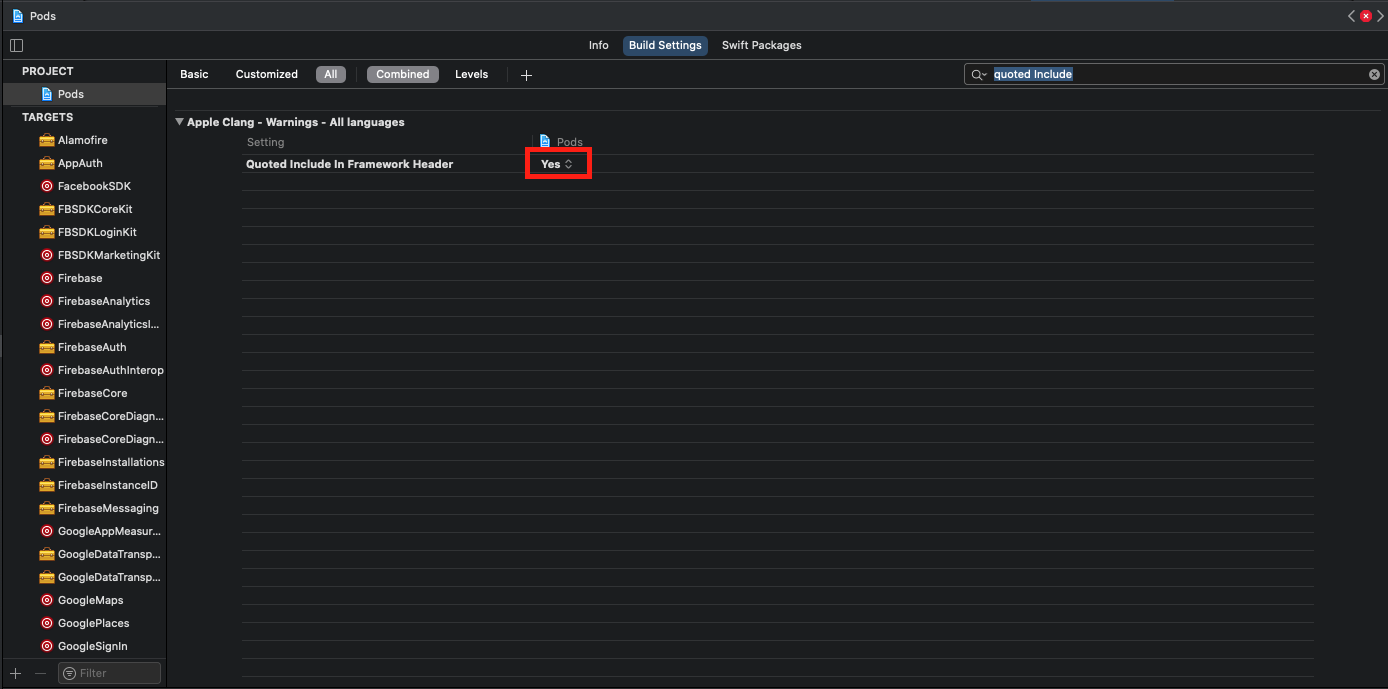Select the AppAuth framework icon
The width and height of the screenshot is (1388, 689).
tap(46, 164)
